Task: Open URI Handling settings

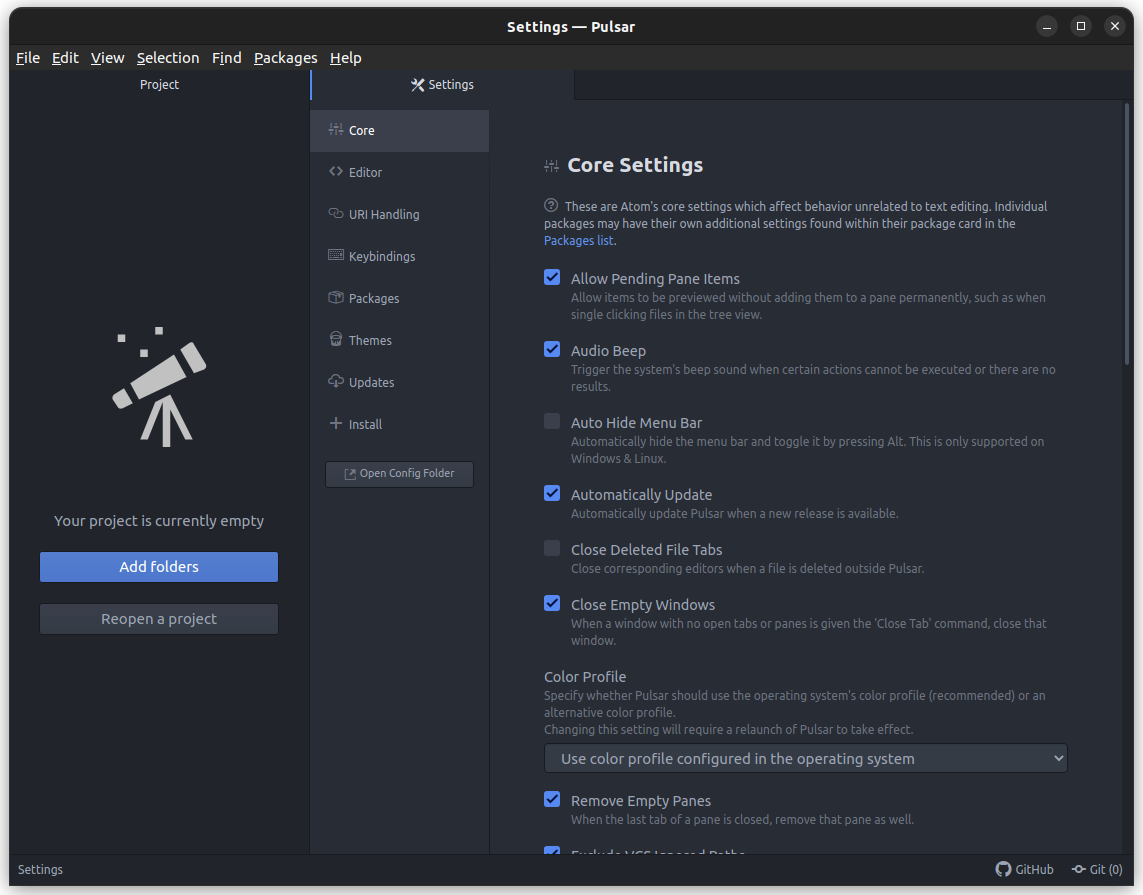Action: (335, 213)
